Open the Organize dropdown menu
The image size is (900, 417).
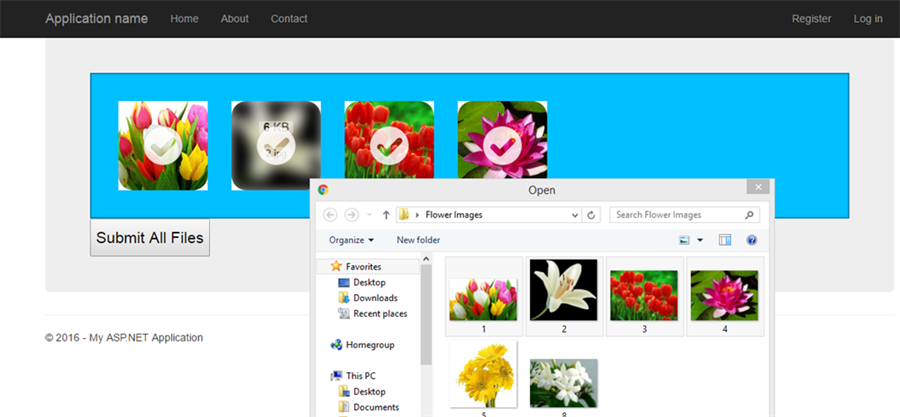[x=351, y=240]
